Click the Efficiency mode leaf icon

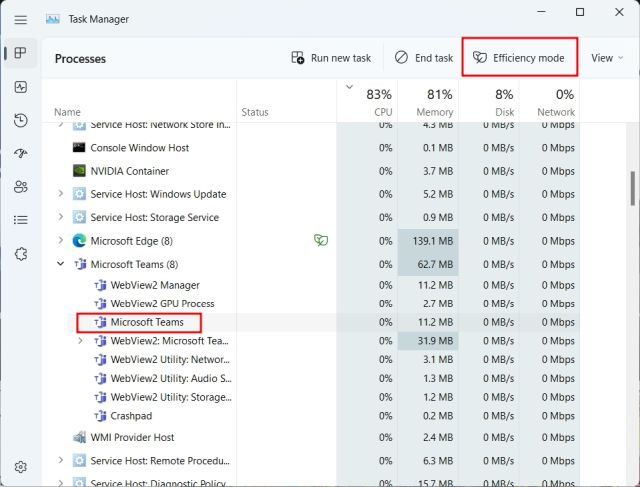click(480, 58)
